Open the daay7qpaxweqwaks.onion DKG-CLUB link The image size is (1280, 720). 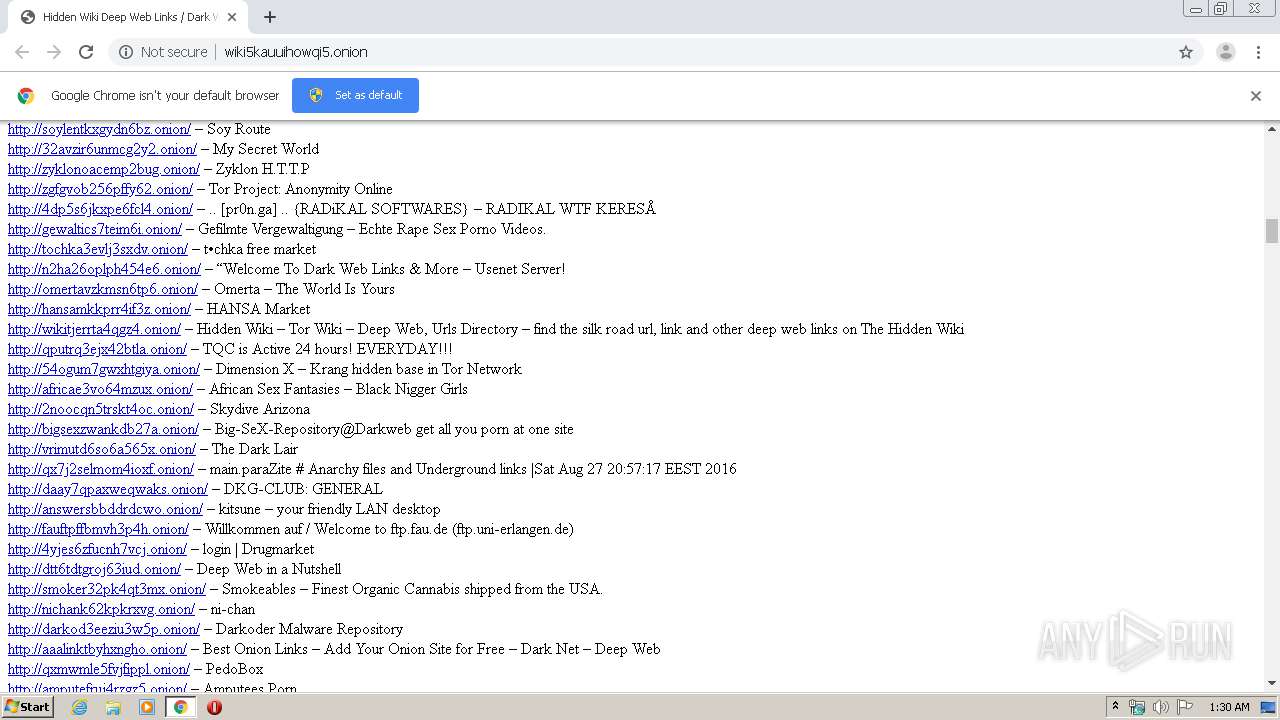[108, 489]
